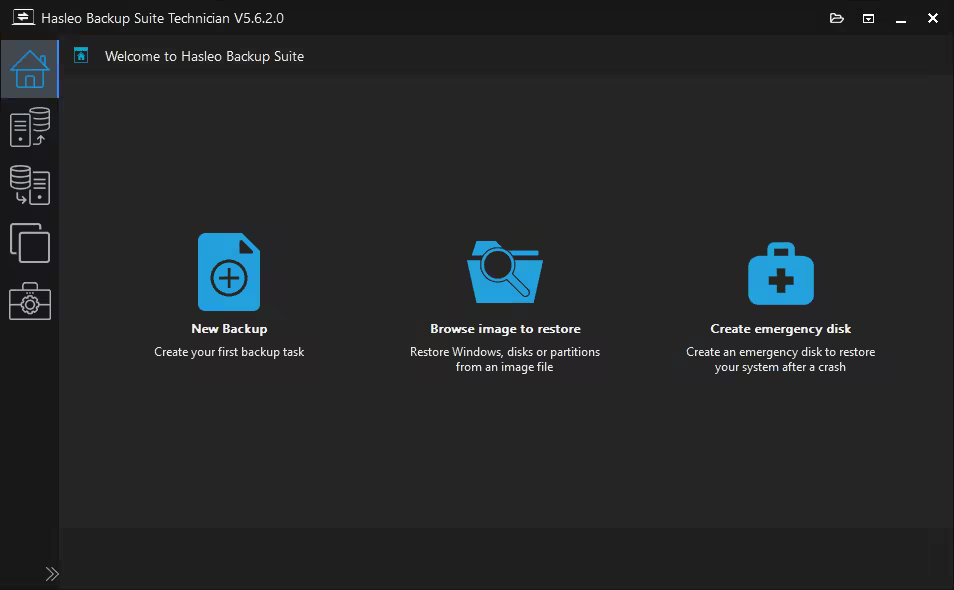Switch to the Welcome to Hasleo Backup Suite tab
The width and height of the screenshot is (954, 590).
click(x=204, y=56)
